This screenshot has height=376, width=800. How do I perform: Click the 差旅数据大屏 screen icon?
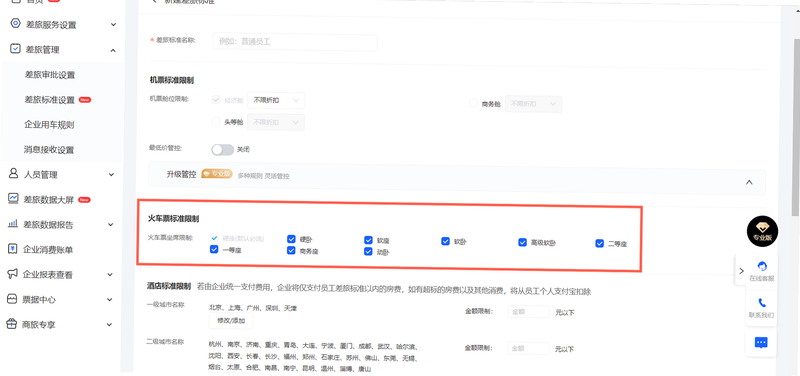13,199
